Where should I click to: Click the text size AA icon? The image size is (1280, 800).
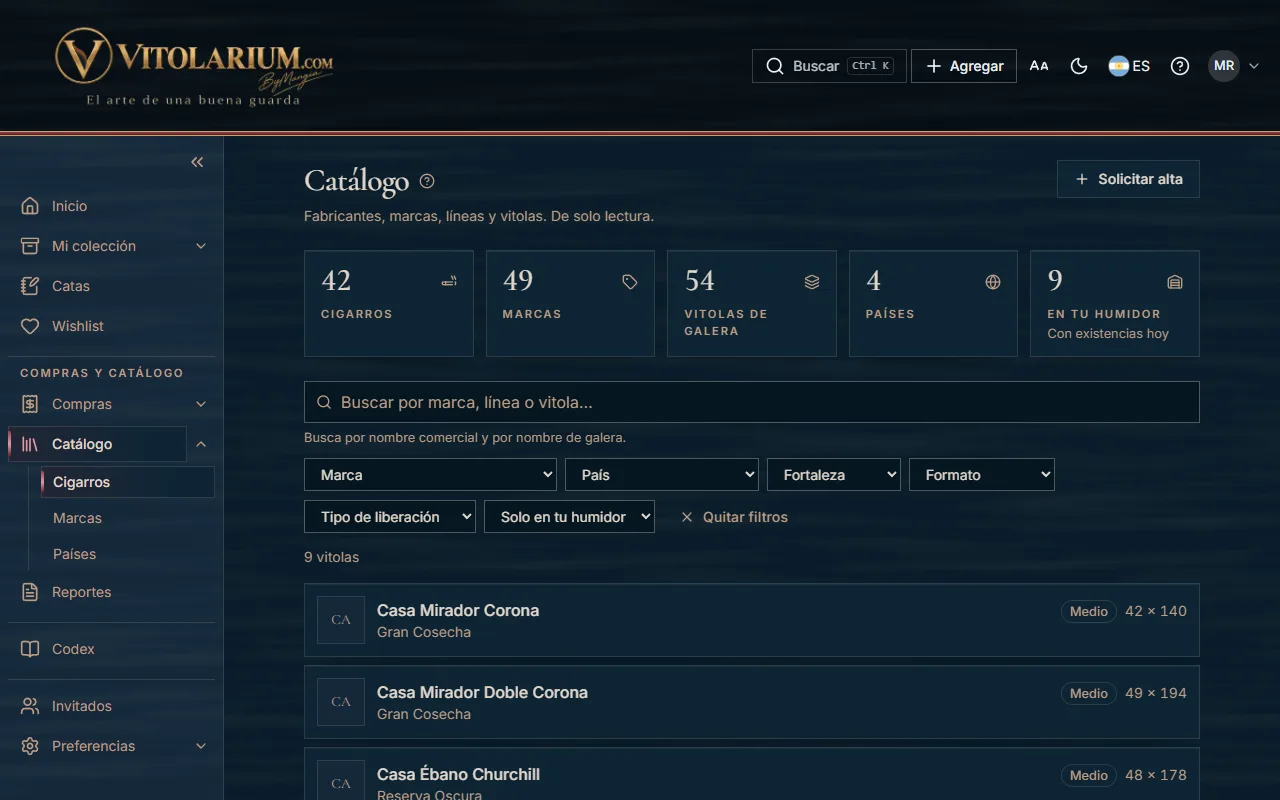point(1039,66)
